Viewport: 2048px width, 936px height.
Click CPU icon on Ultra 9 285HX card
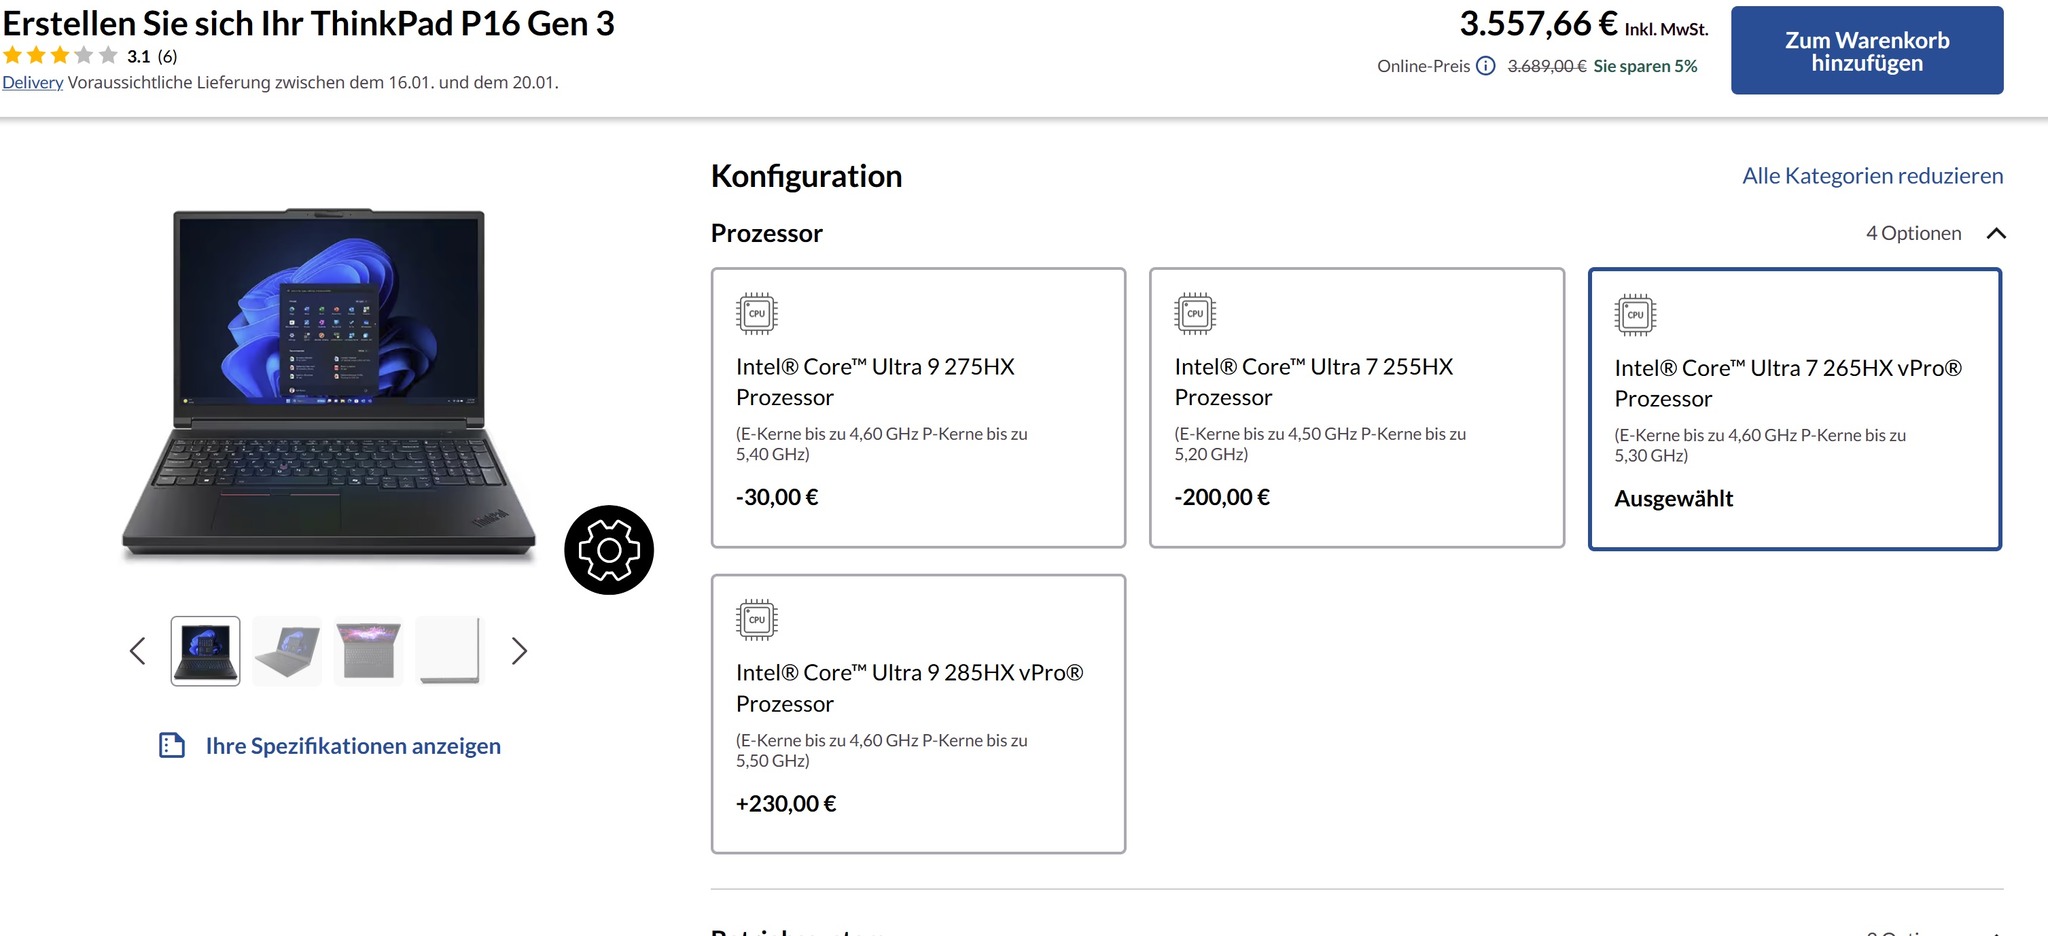point(757,620)
